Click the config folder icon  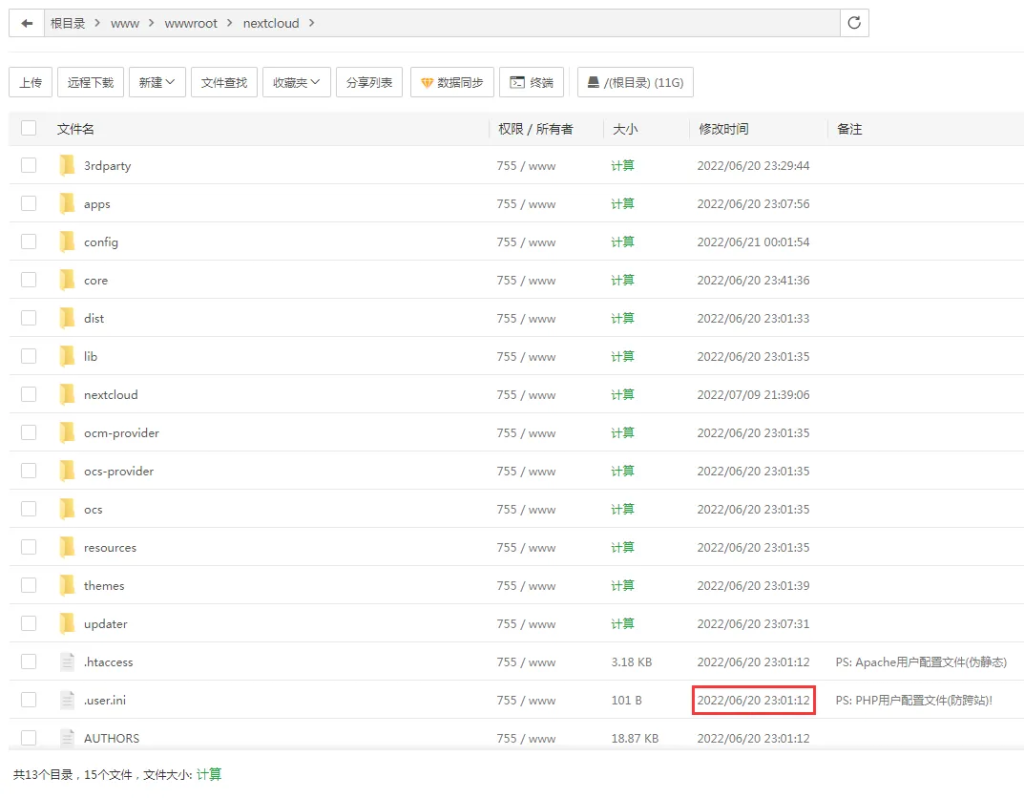67,242
